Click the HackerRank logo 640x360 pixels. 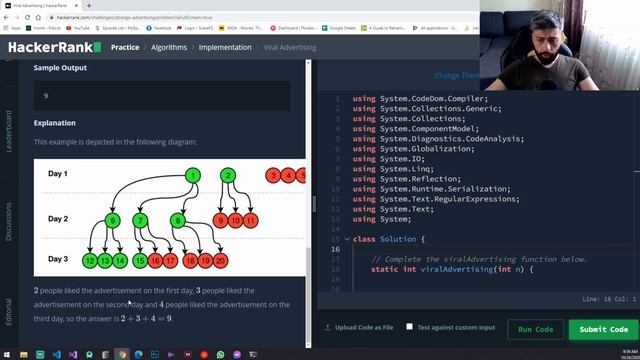pyautogui.click(x=54, y=47)
